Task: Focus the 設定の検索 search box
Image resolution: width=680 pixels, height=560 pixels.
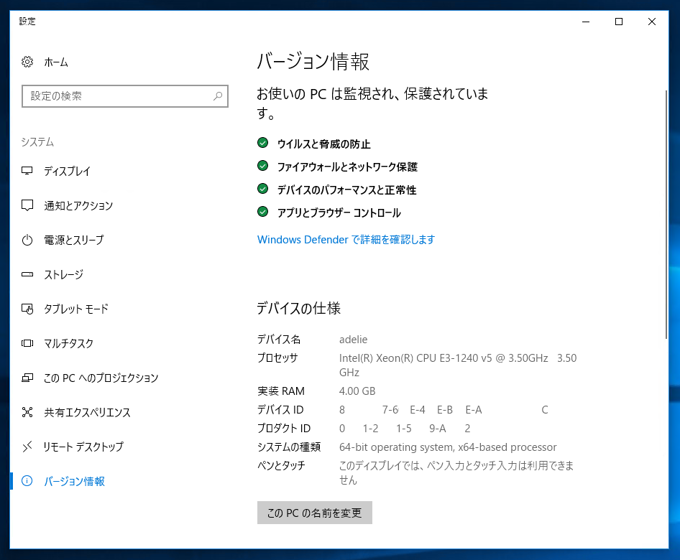Action: coord(125,96)
